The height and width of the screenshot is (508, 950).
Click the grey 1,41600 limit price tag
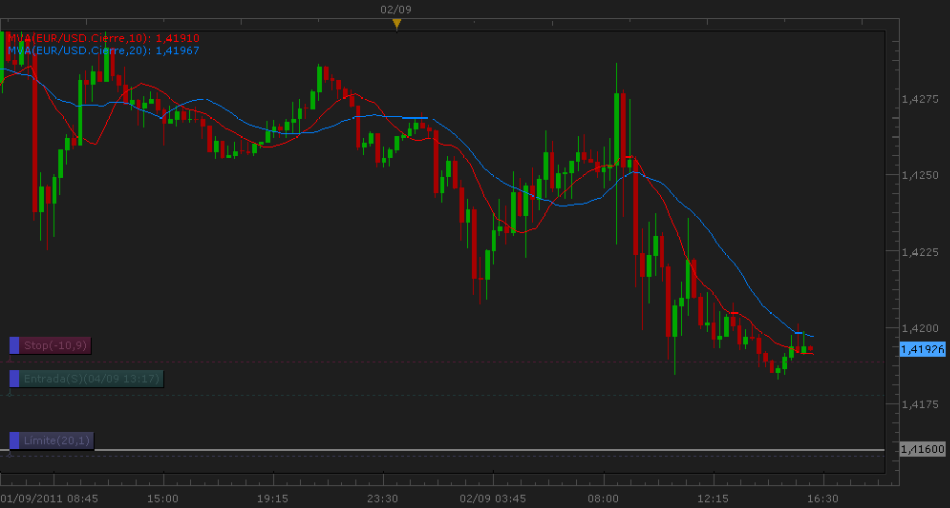[922, 450]
